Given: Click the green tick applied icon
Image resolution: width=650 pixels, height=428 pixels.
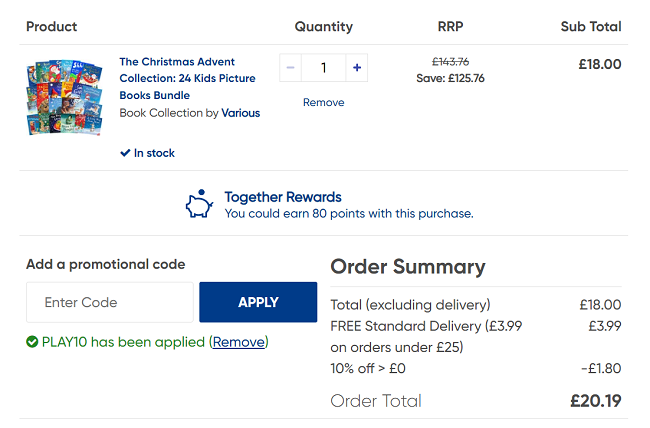Looking at the screenshot, I should point(32,342).
